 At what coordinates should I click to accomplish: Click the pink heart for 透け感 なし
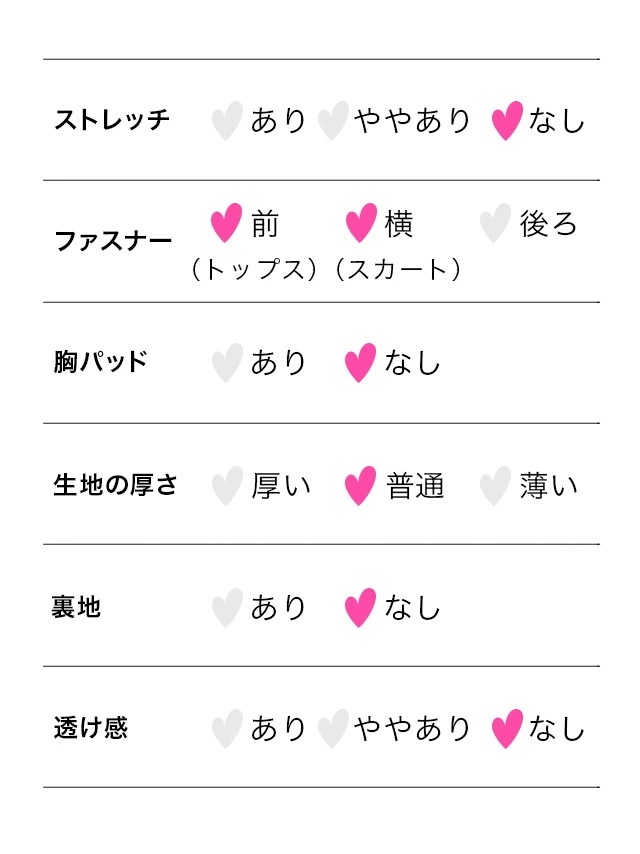(507, 729)
